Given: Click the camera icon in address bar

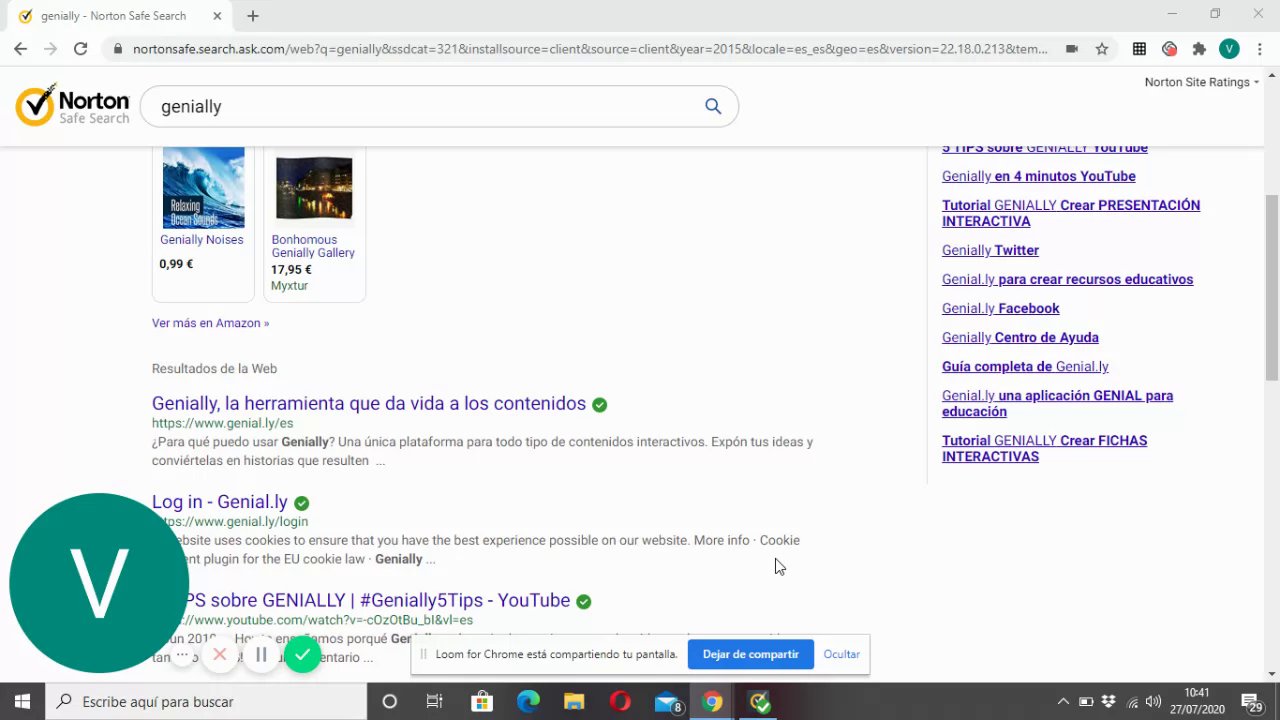Looking at the screenshot, I should tap(1071, 49).
